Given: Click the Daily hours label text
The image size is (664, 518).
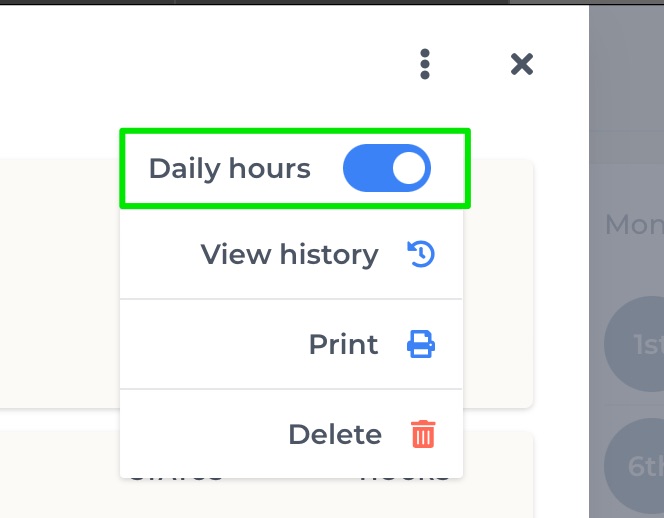Looking at the screenshot, I should (230, 169).
